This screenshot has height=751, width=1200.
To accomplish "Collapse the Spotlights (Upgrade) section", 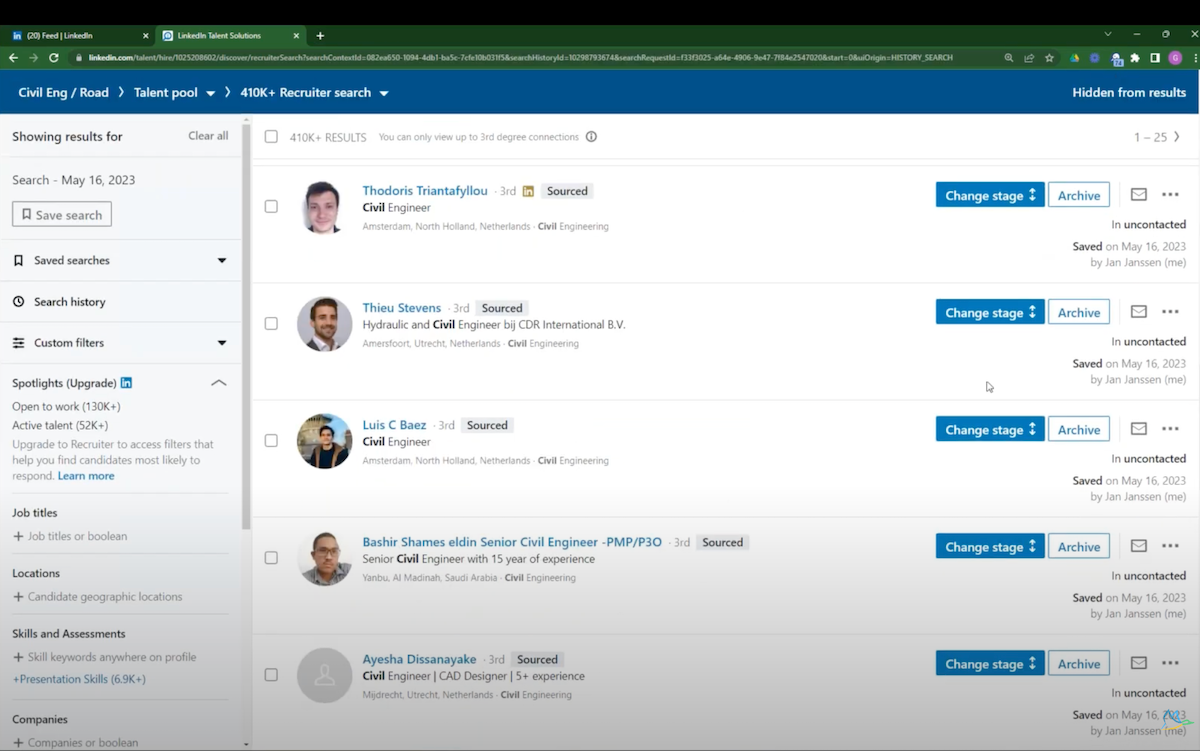I will coord(218,382).
